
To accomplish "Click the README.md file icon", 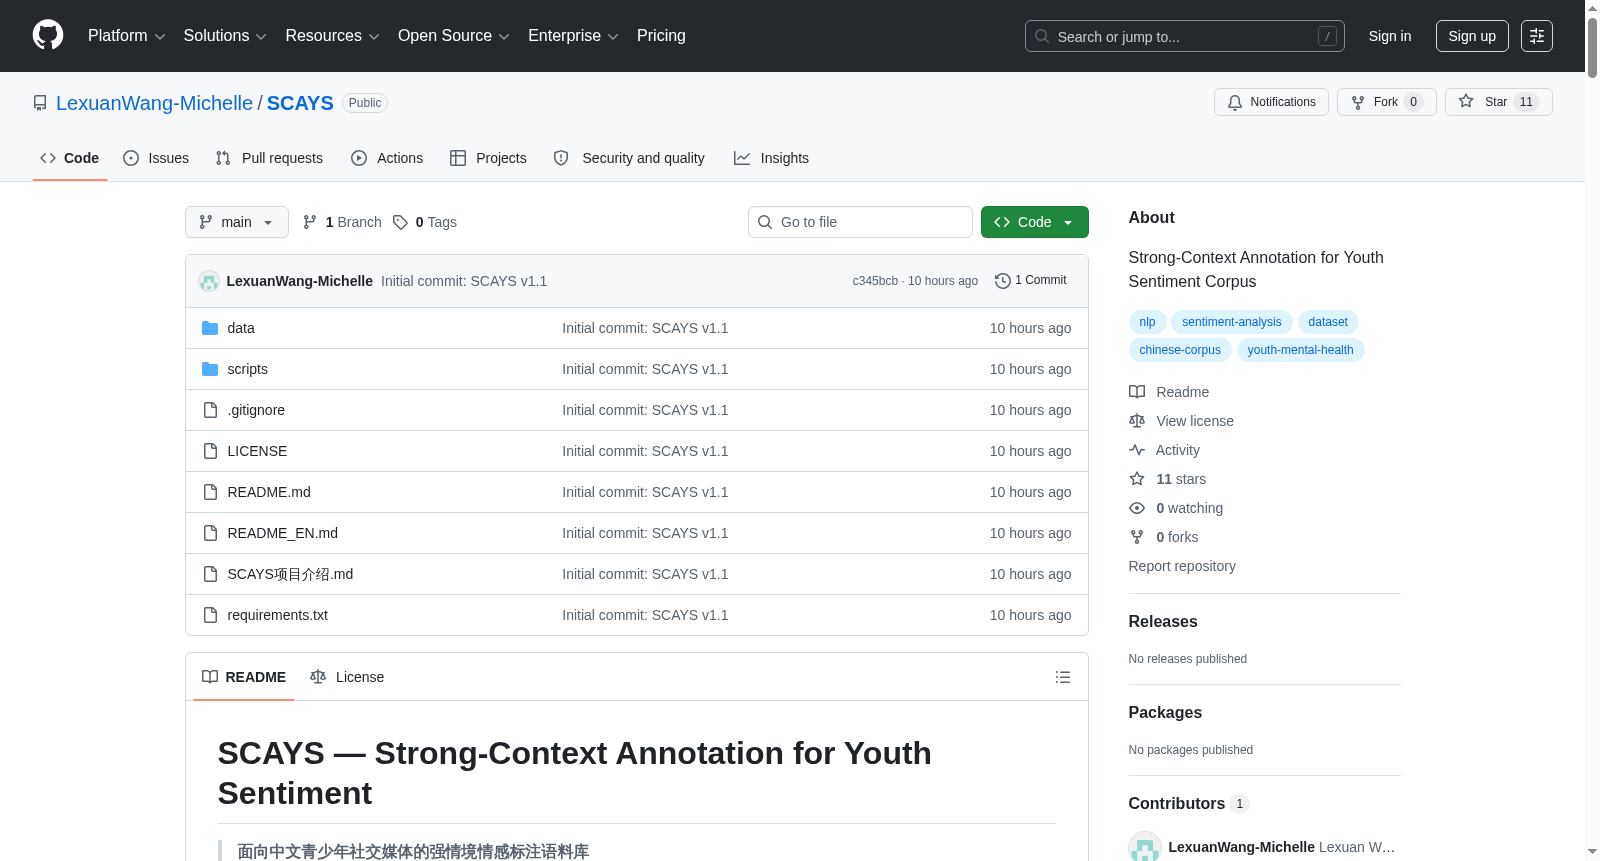I will click(210, 492).
